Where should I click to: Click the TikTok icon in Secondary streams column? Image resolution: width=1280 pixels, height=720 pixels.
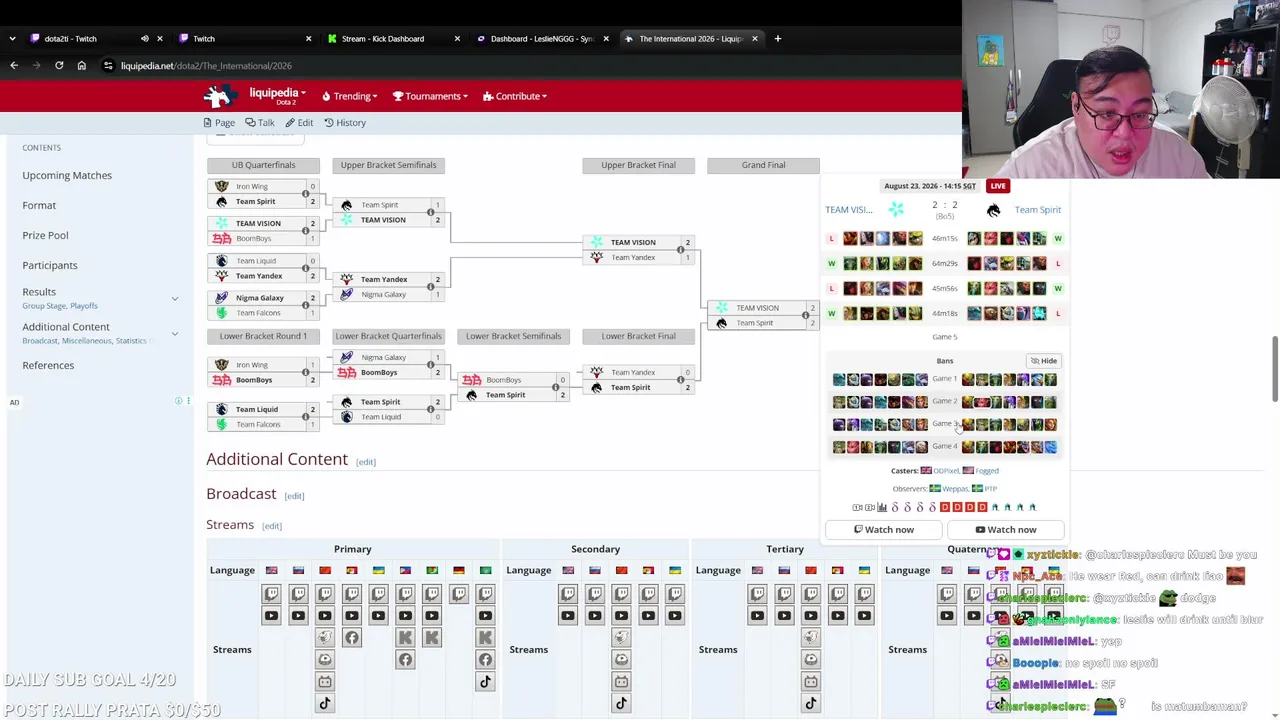pos(621,703)
